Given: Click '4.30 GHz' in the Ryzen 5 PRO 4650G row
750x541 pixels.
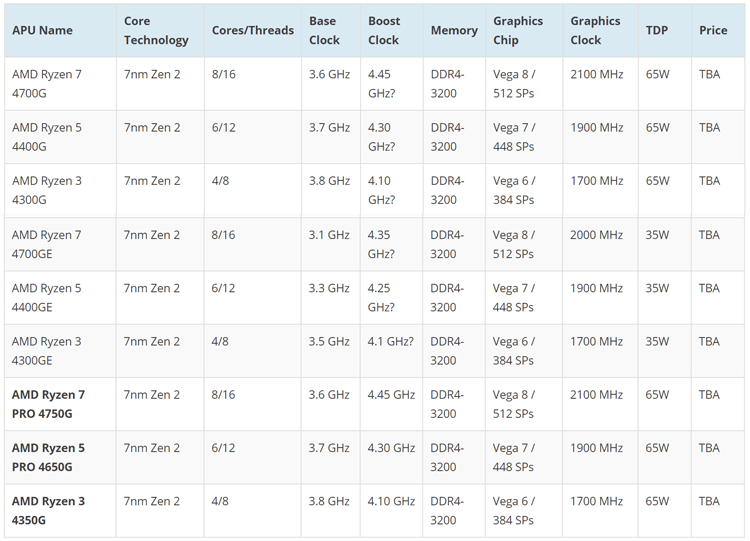Looking at the screenshot, I should click(391, 448).
